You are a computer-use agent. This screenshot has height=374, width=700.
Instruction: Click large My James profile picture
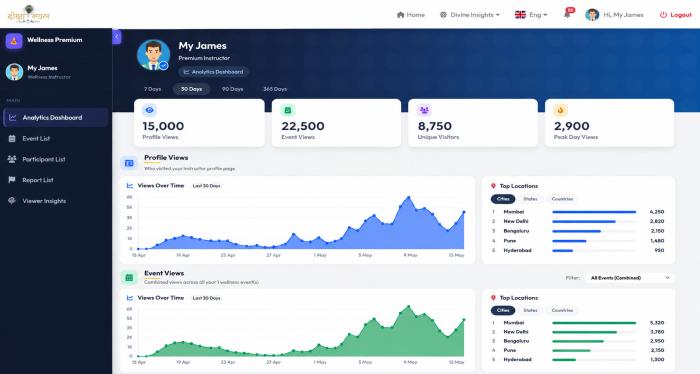point(153,55)
